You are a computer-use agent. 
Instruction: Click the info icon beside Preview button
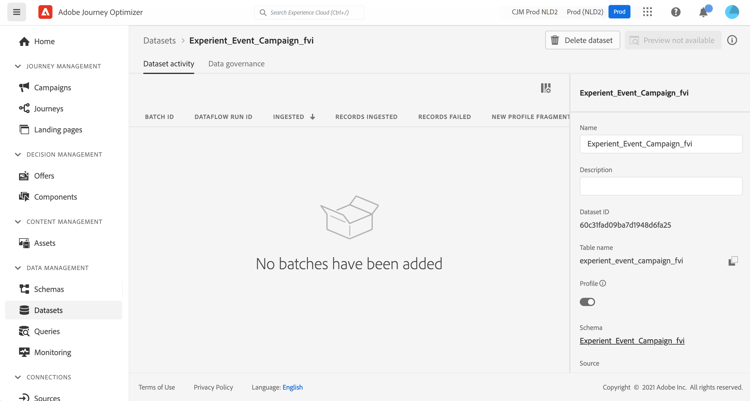[732, 40]
